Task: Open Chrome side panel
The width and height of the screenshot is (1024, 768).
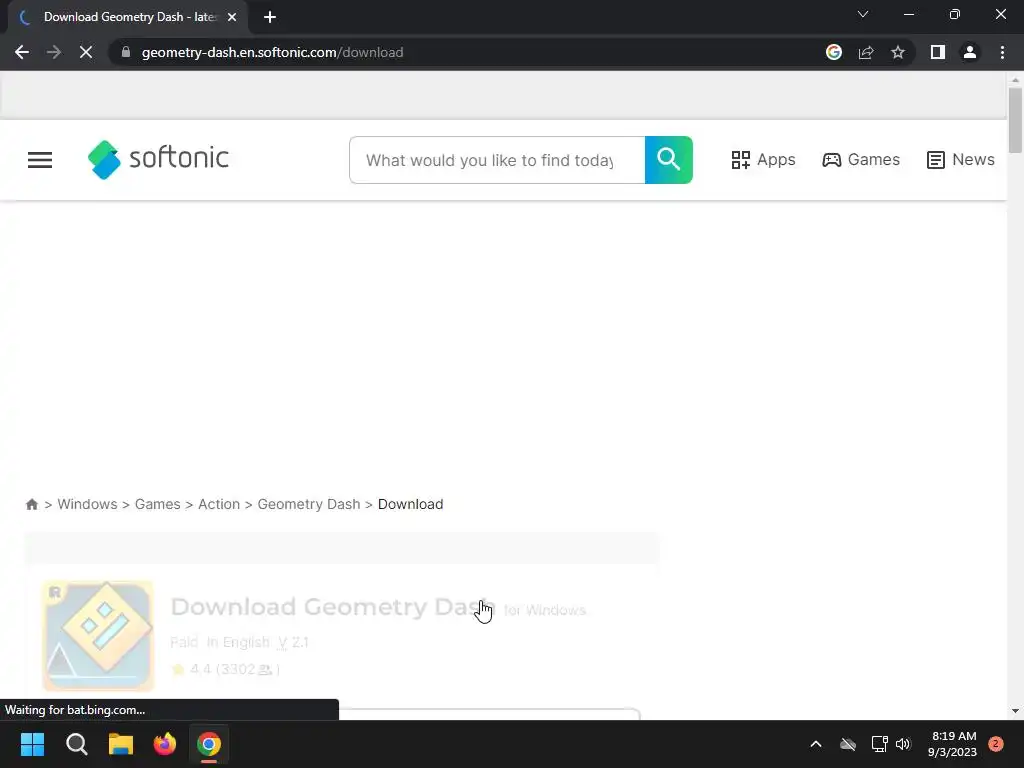Action: [x=938, y=52]
